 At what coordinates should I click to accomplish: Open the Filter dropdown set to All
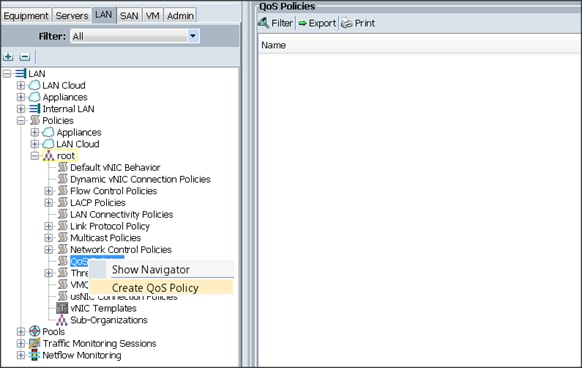pyautogui.click(x=135, y=36)
